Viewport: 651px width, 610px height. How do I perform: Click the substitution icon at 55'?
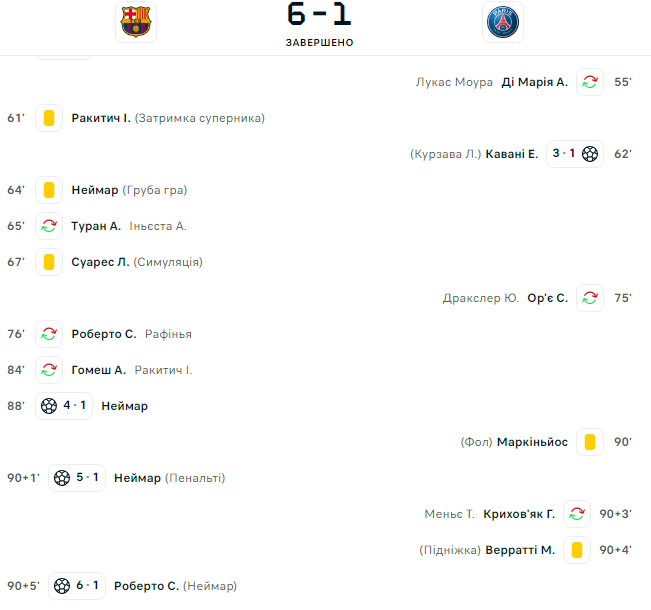pyautogui.click(x=590, y=82)
